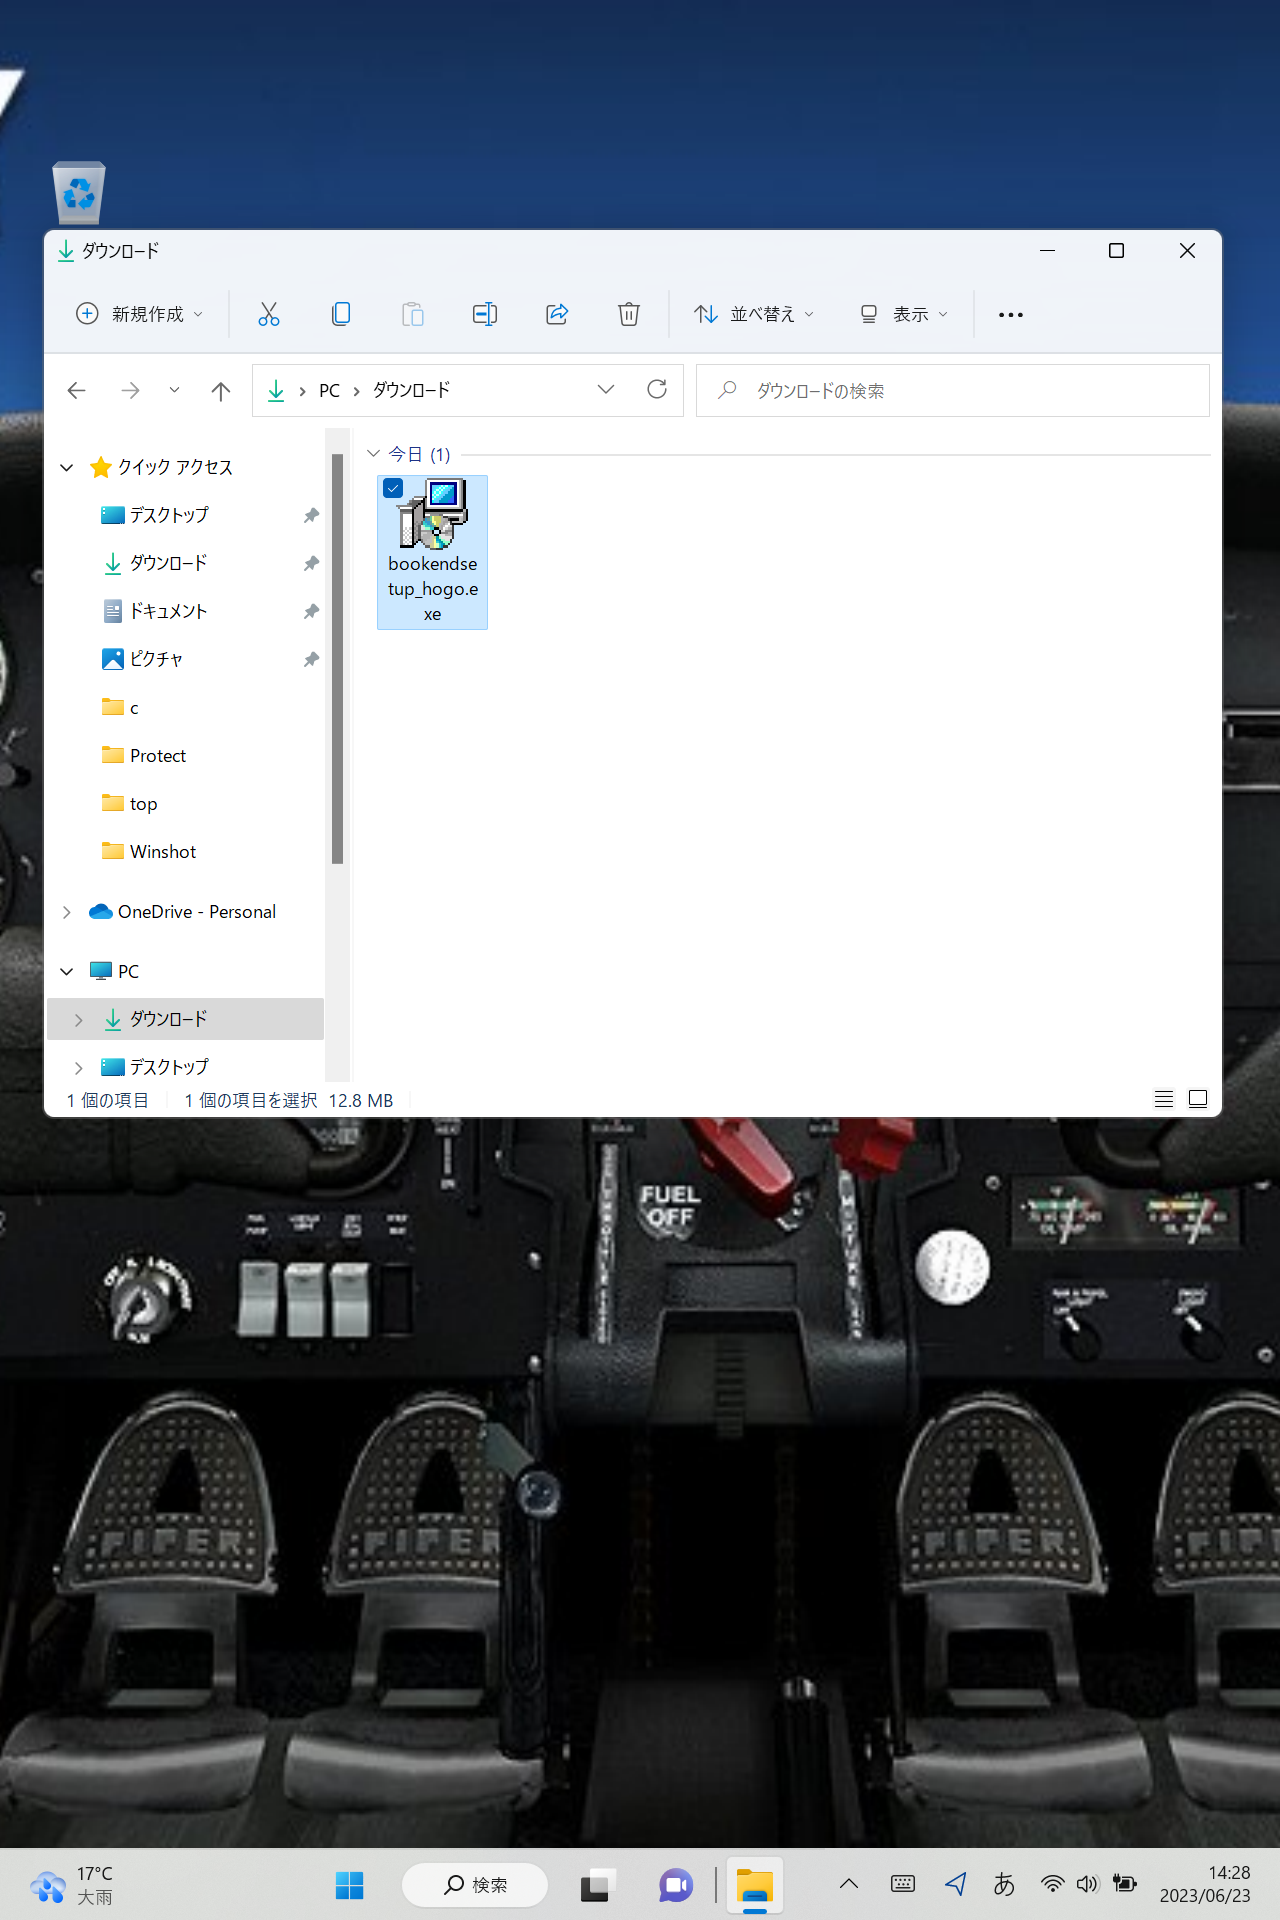Go up one folder level arrow
Viewport: 1280px width, 1920px height.
coord(221,391)
